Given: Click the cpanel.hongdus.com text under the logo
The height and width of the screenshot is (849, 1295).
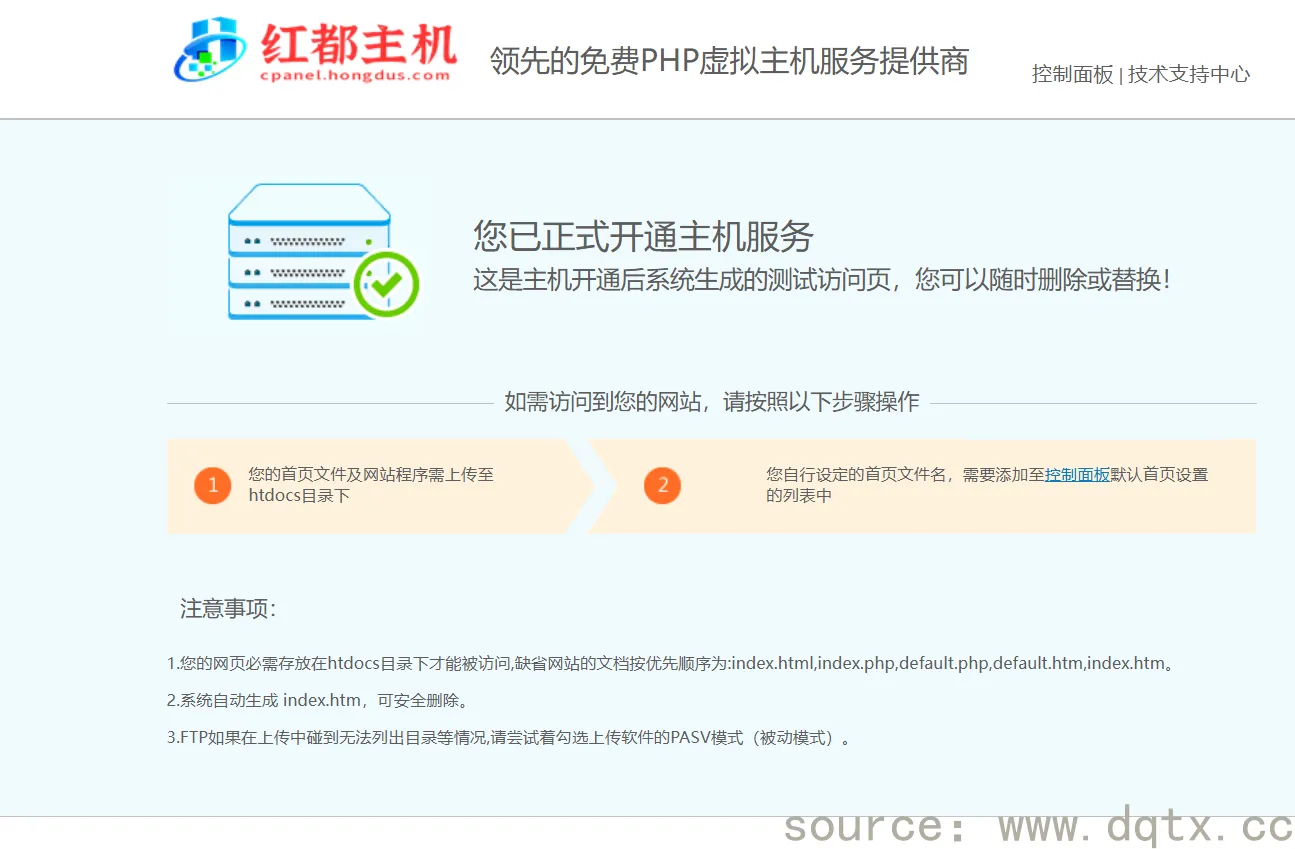Looking at the screenshot, I should point(355,75).
